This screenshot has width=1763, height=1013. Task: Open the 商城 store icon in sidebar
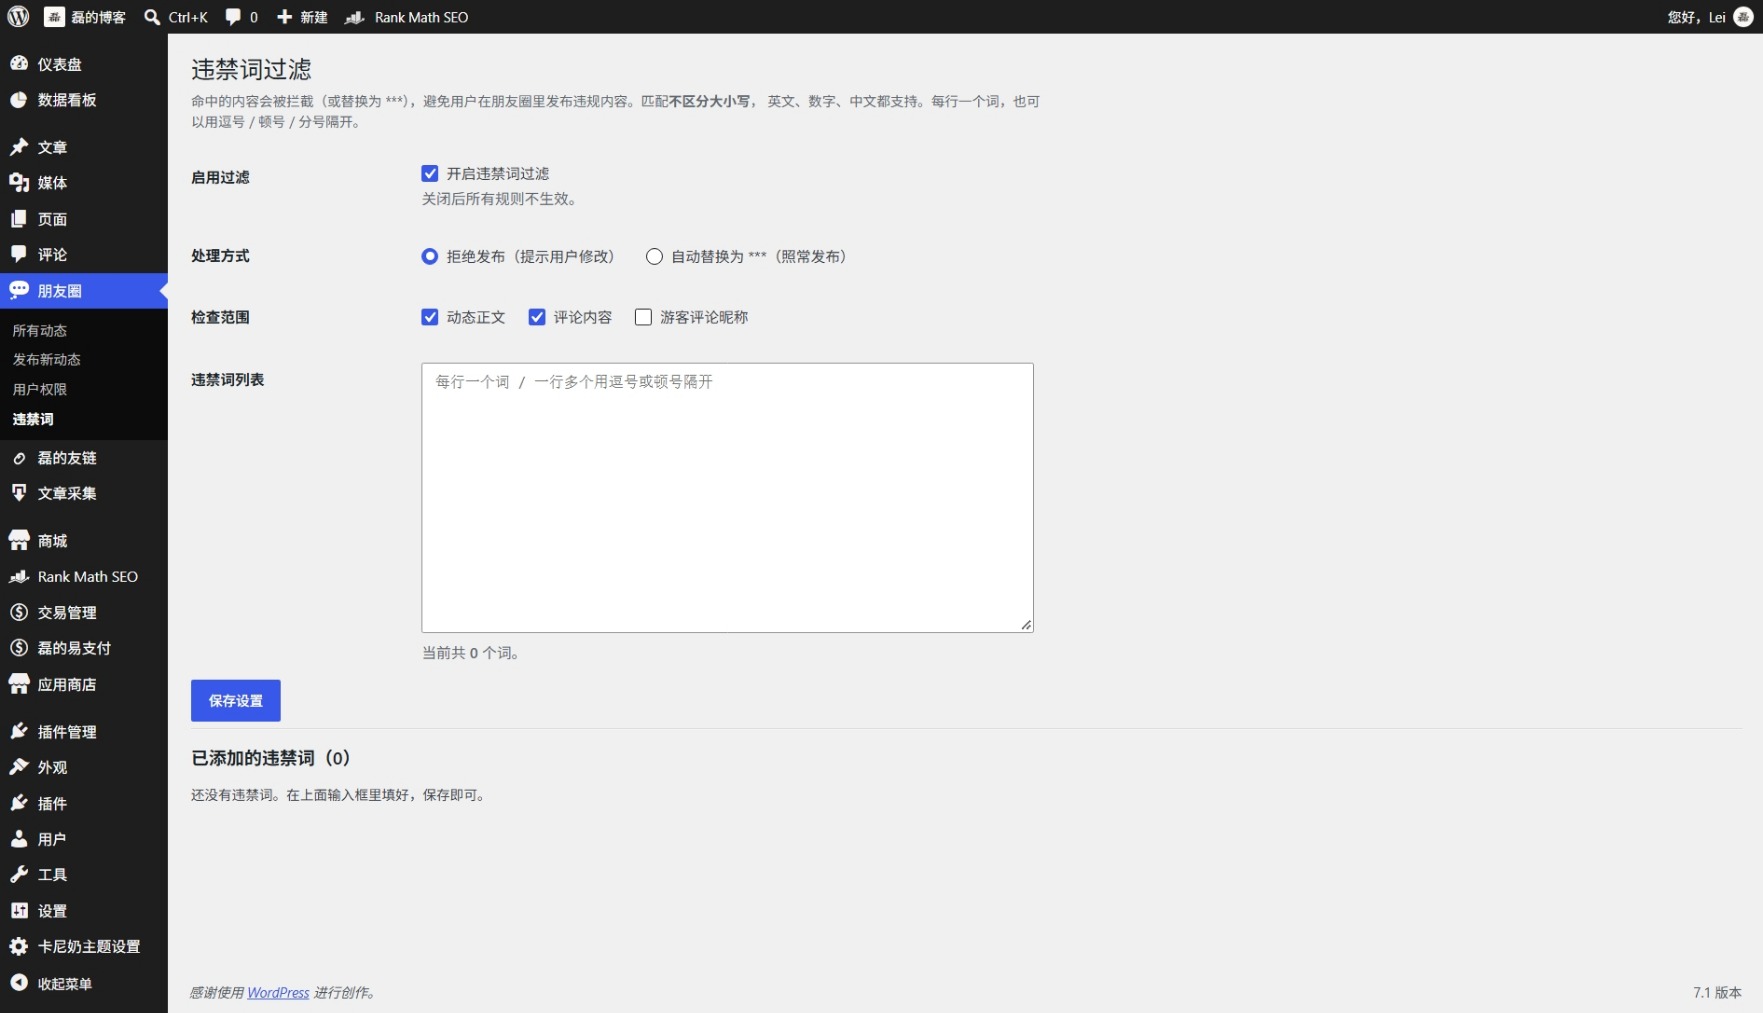point(19,540)
